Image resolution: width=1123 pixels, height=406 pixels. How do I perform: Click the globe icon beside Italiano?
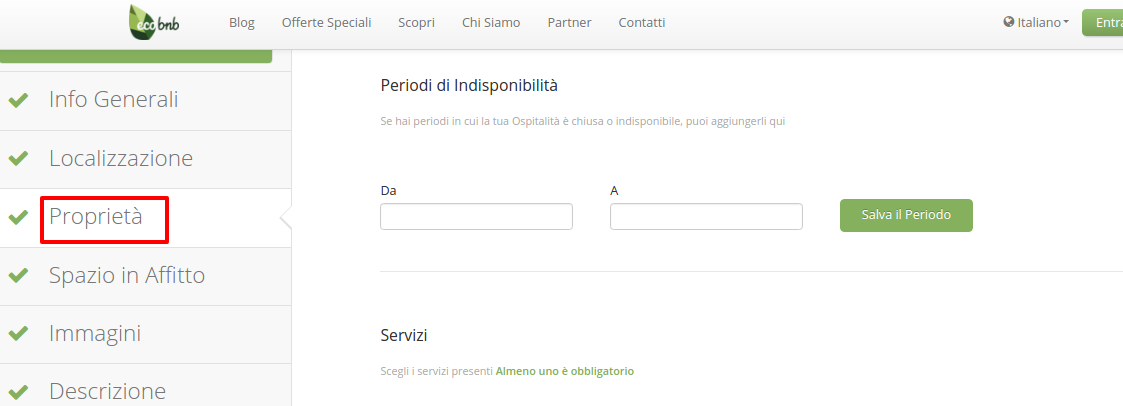[x=1009, y=22]
